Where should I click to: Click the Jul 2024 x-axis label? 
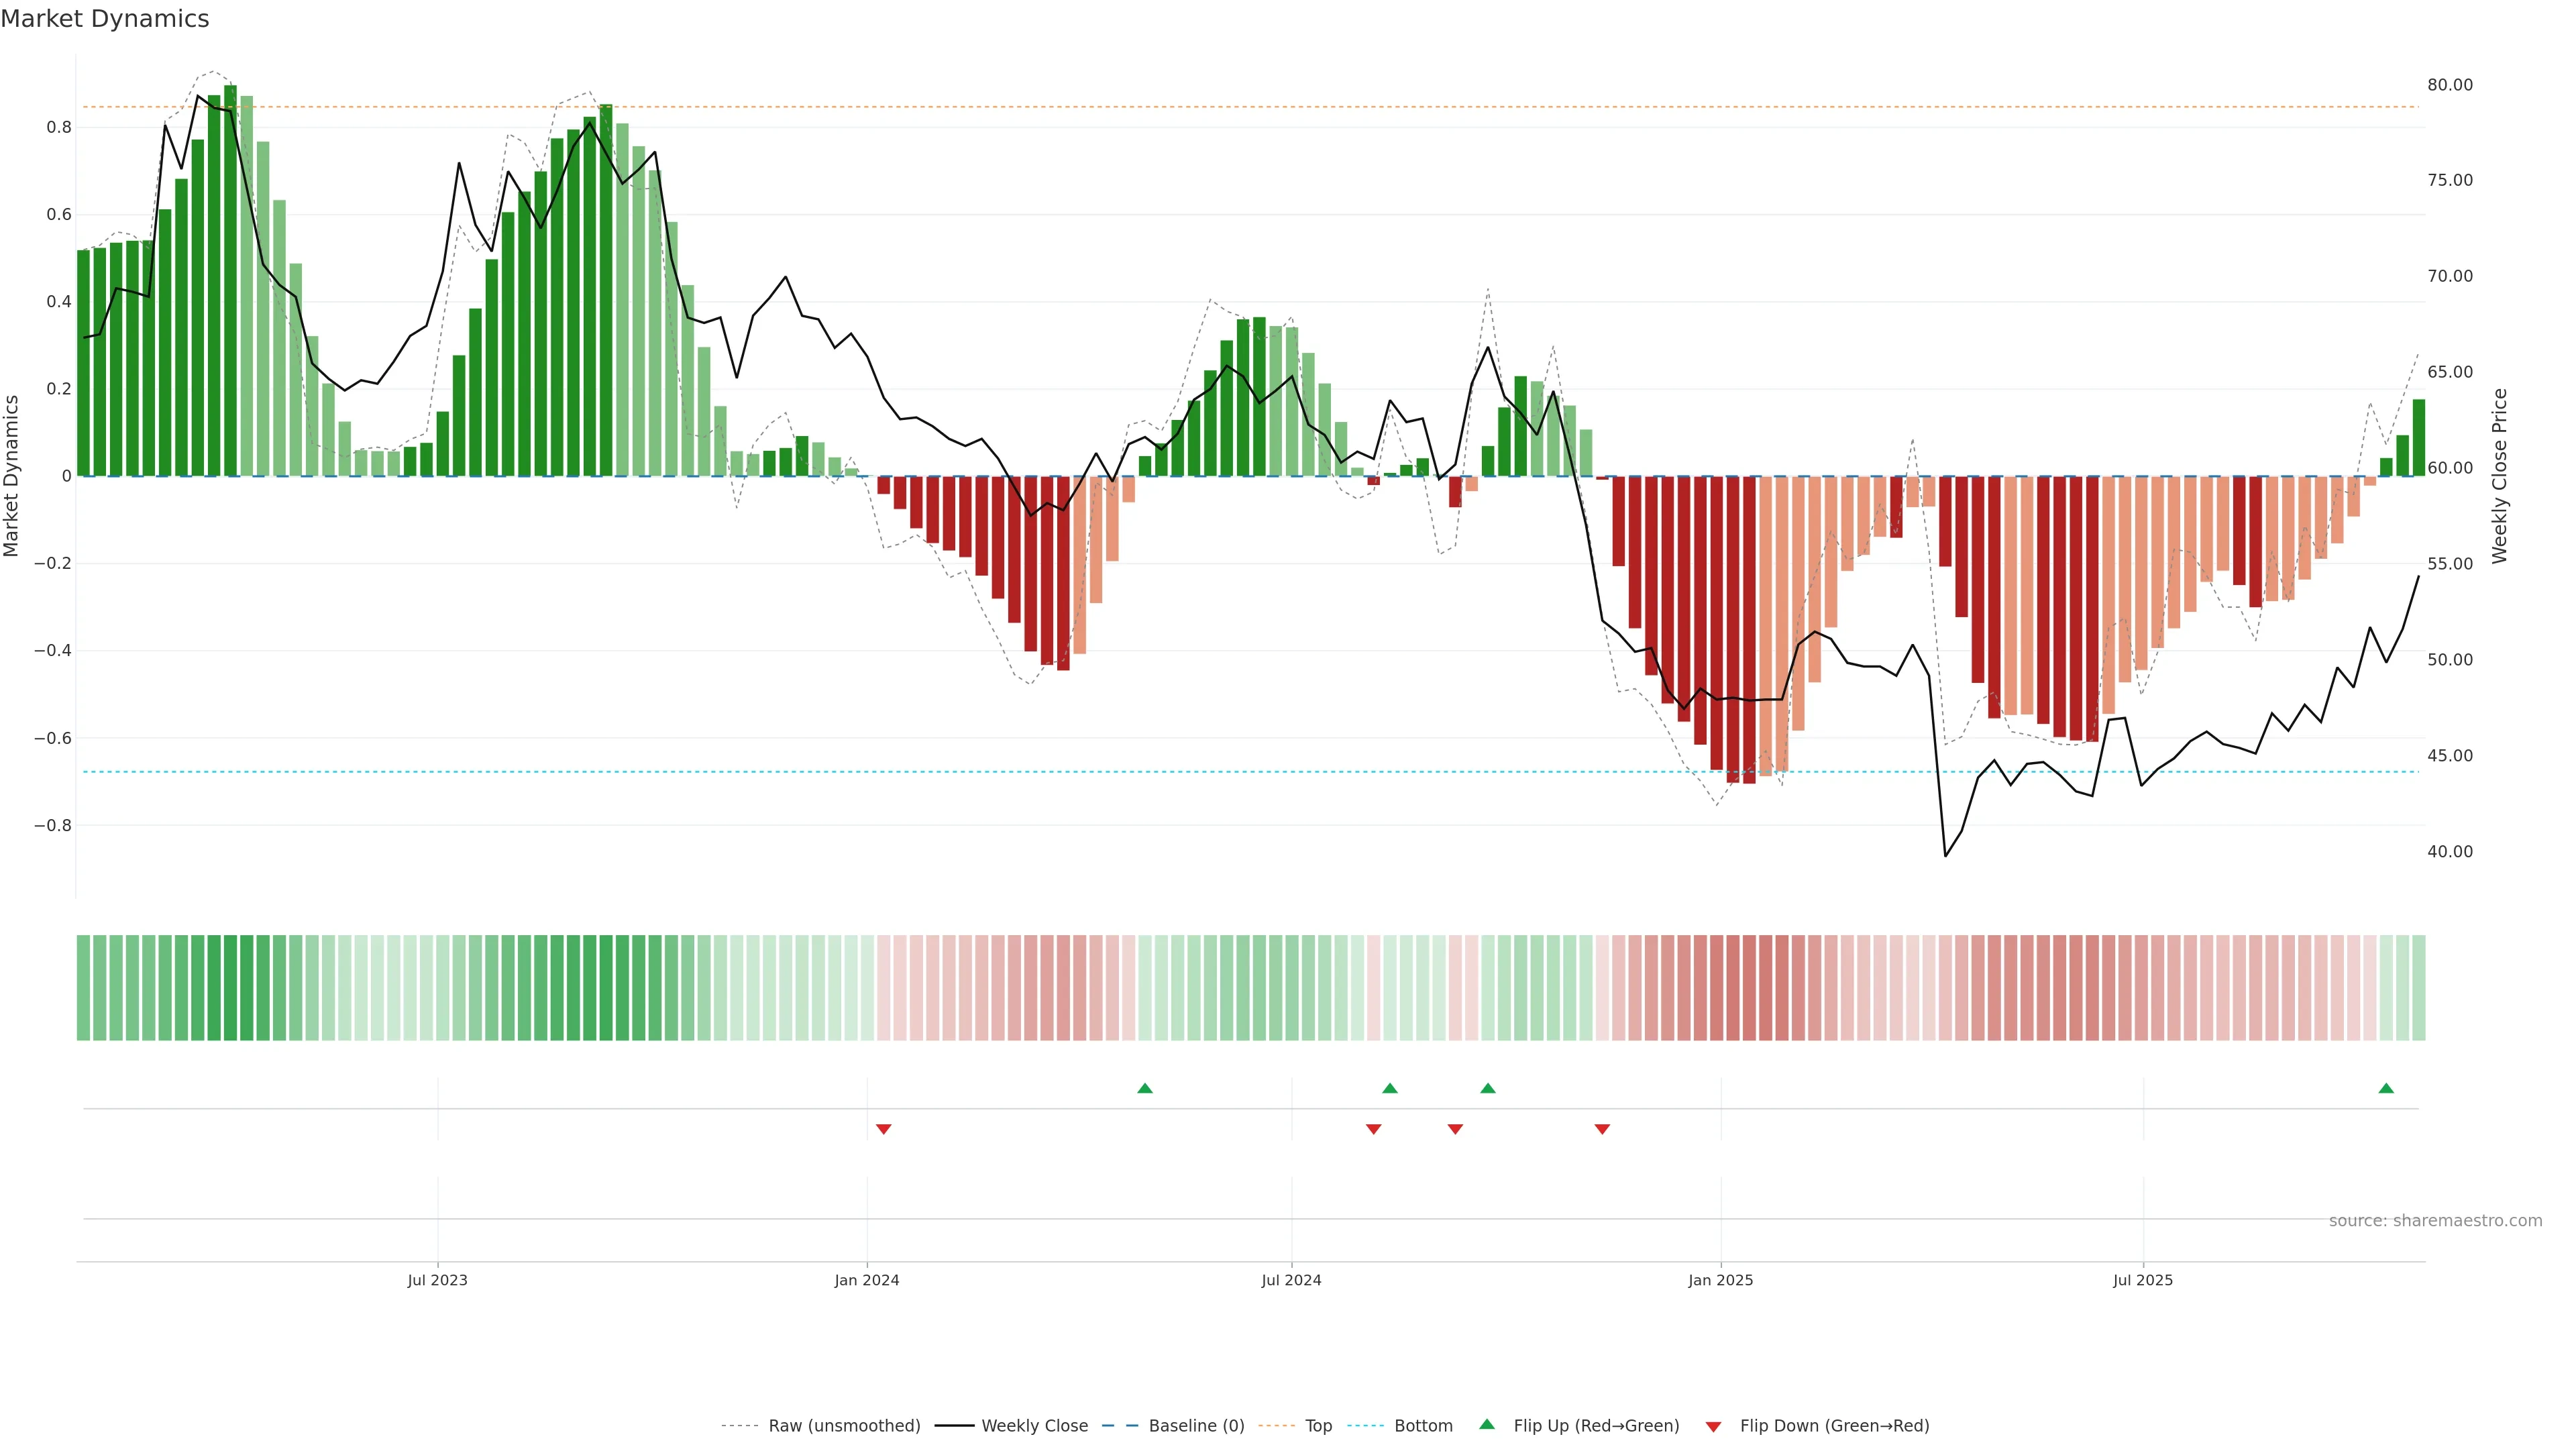(x=1291, y=1280)
